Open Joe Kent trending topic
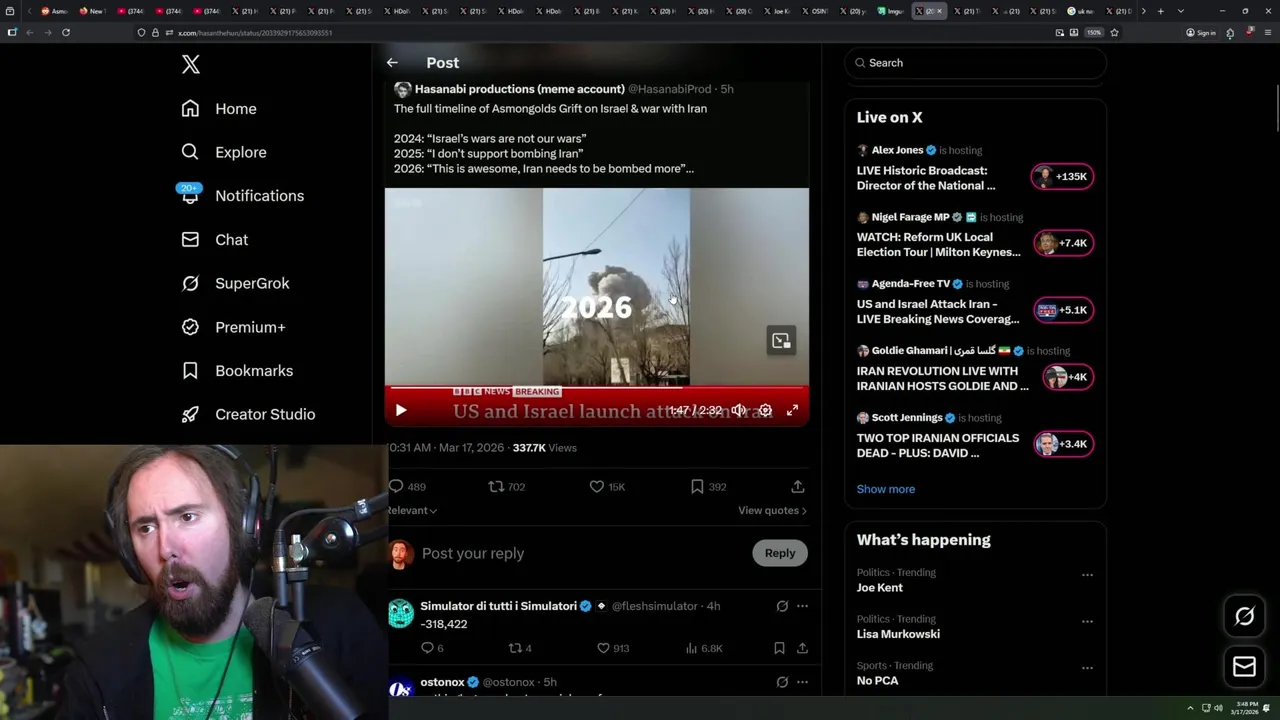This screenshot has height=720, width=1280. tap(880, 588)
